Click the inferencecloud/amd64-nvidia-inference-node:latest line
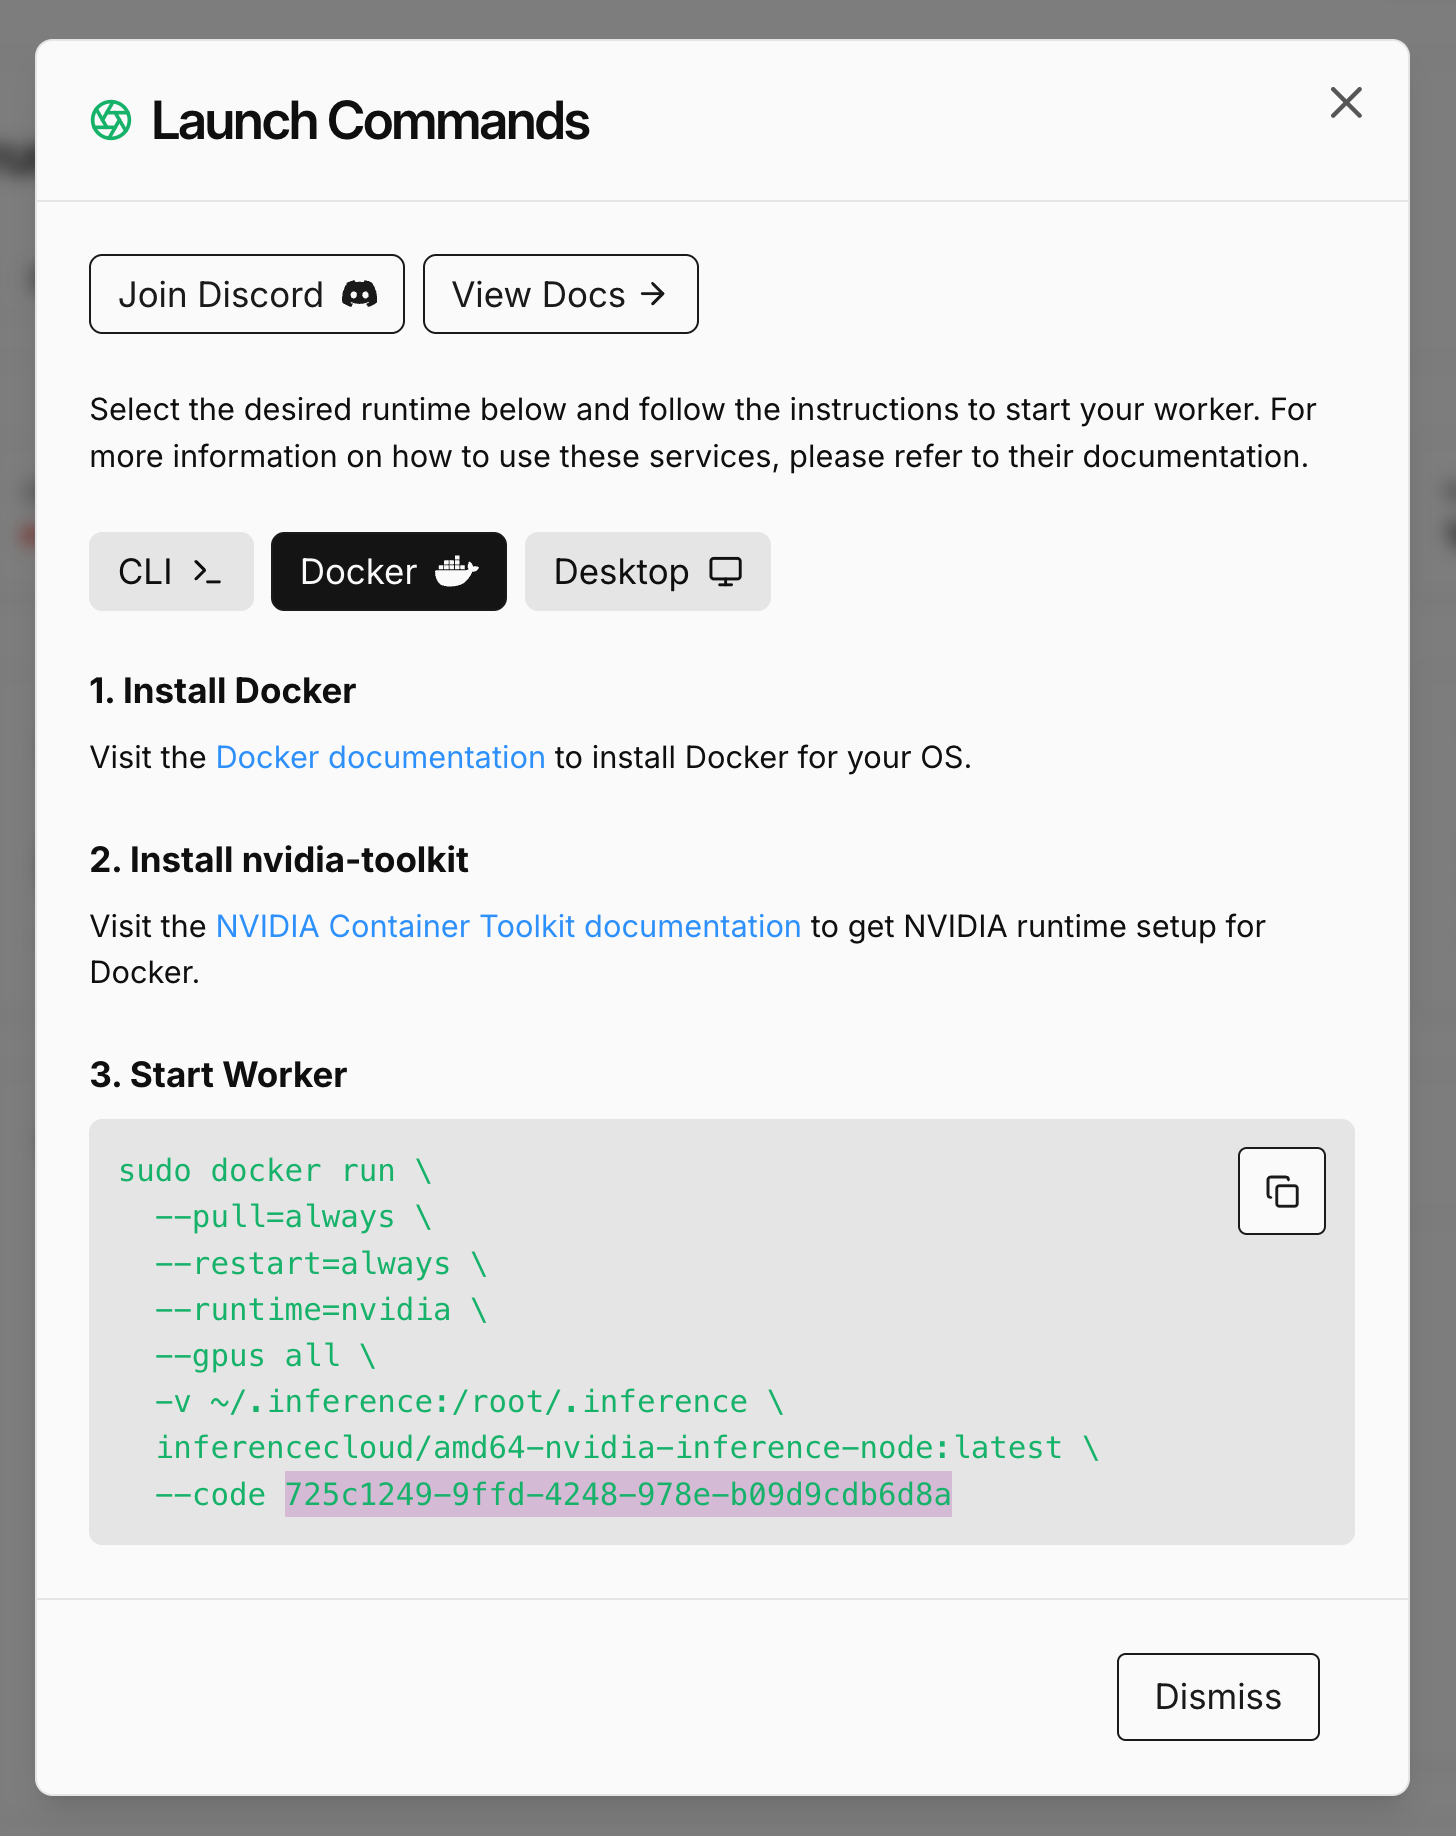 (627, 1447)
